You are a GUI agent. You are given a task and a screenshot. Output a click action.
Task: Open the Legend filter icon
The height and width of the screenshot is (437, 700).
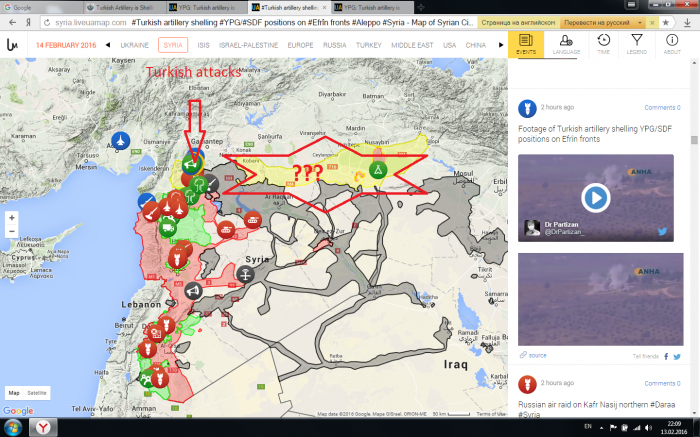(637, 44)
